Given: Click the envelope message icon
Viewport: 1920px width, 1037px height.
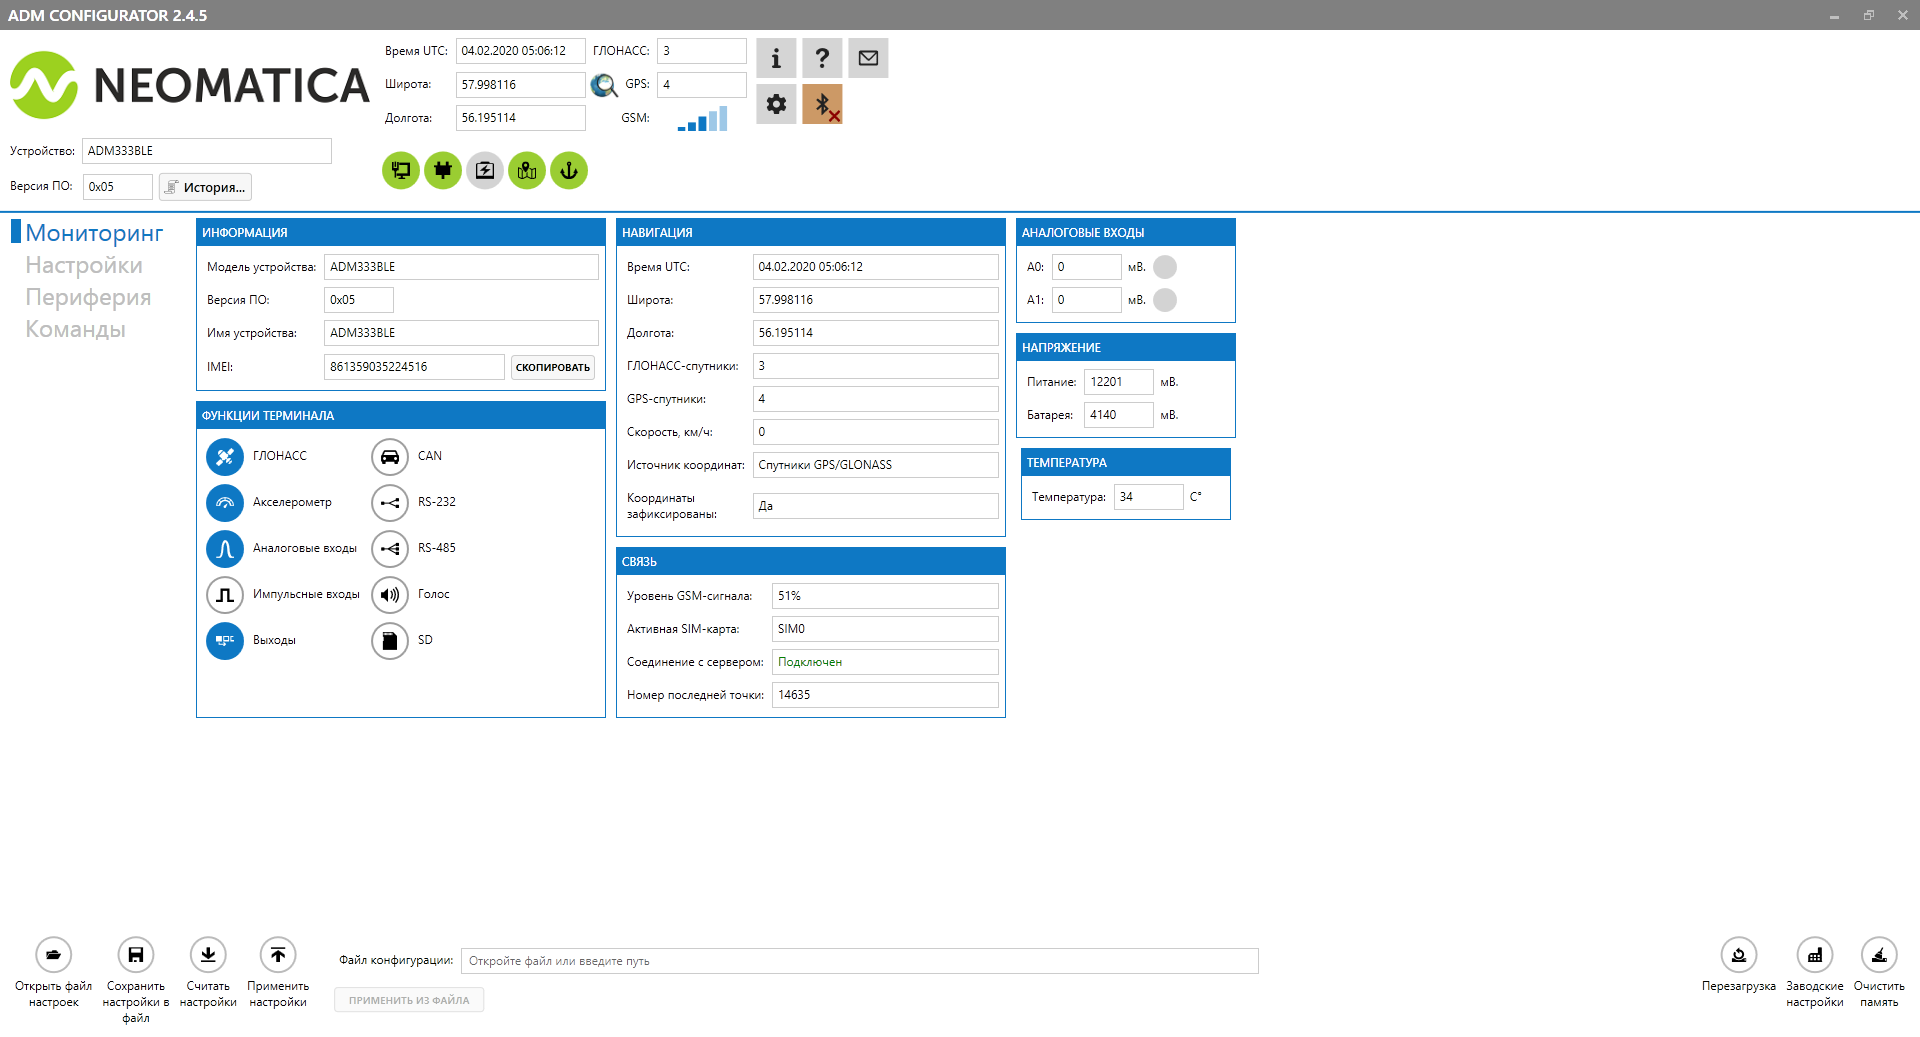Looking at the screenshot, I should 868,58.
